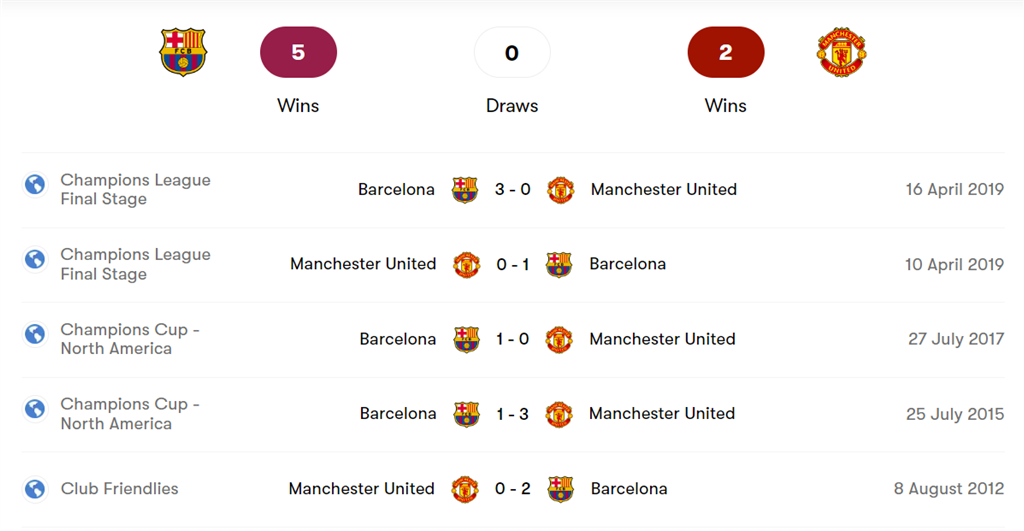Click the large Manchester United crest in header
Image resolution: width=1024 pixels, height=531 pixels.
841,52
